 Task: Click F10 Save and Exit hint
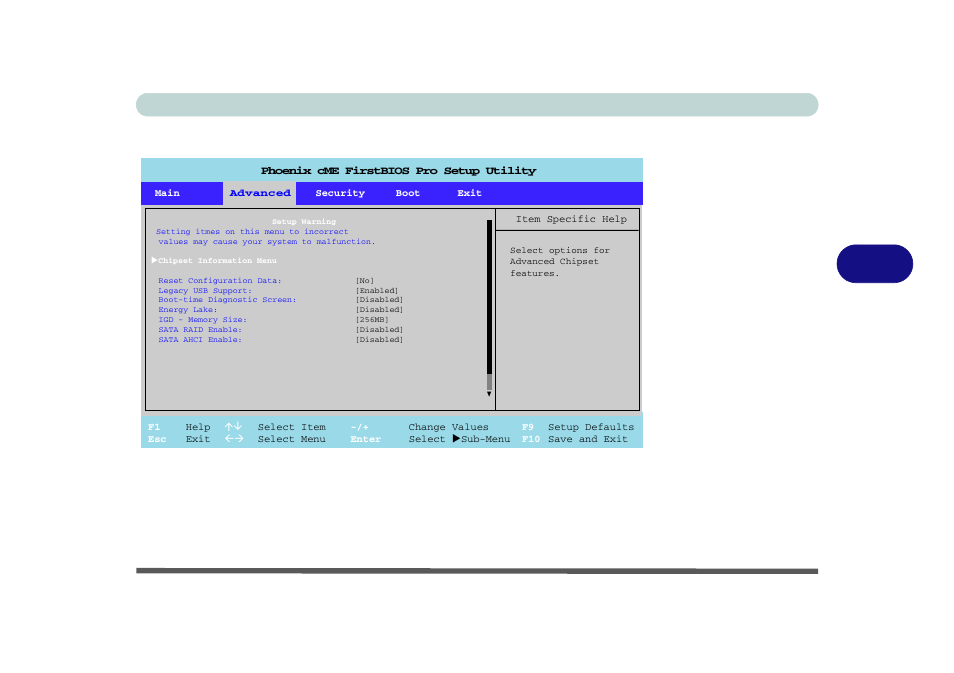point(574,439)
